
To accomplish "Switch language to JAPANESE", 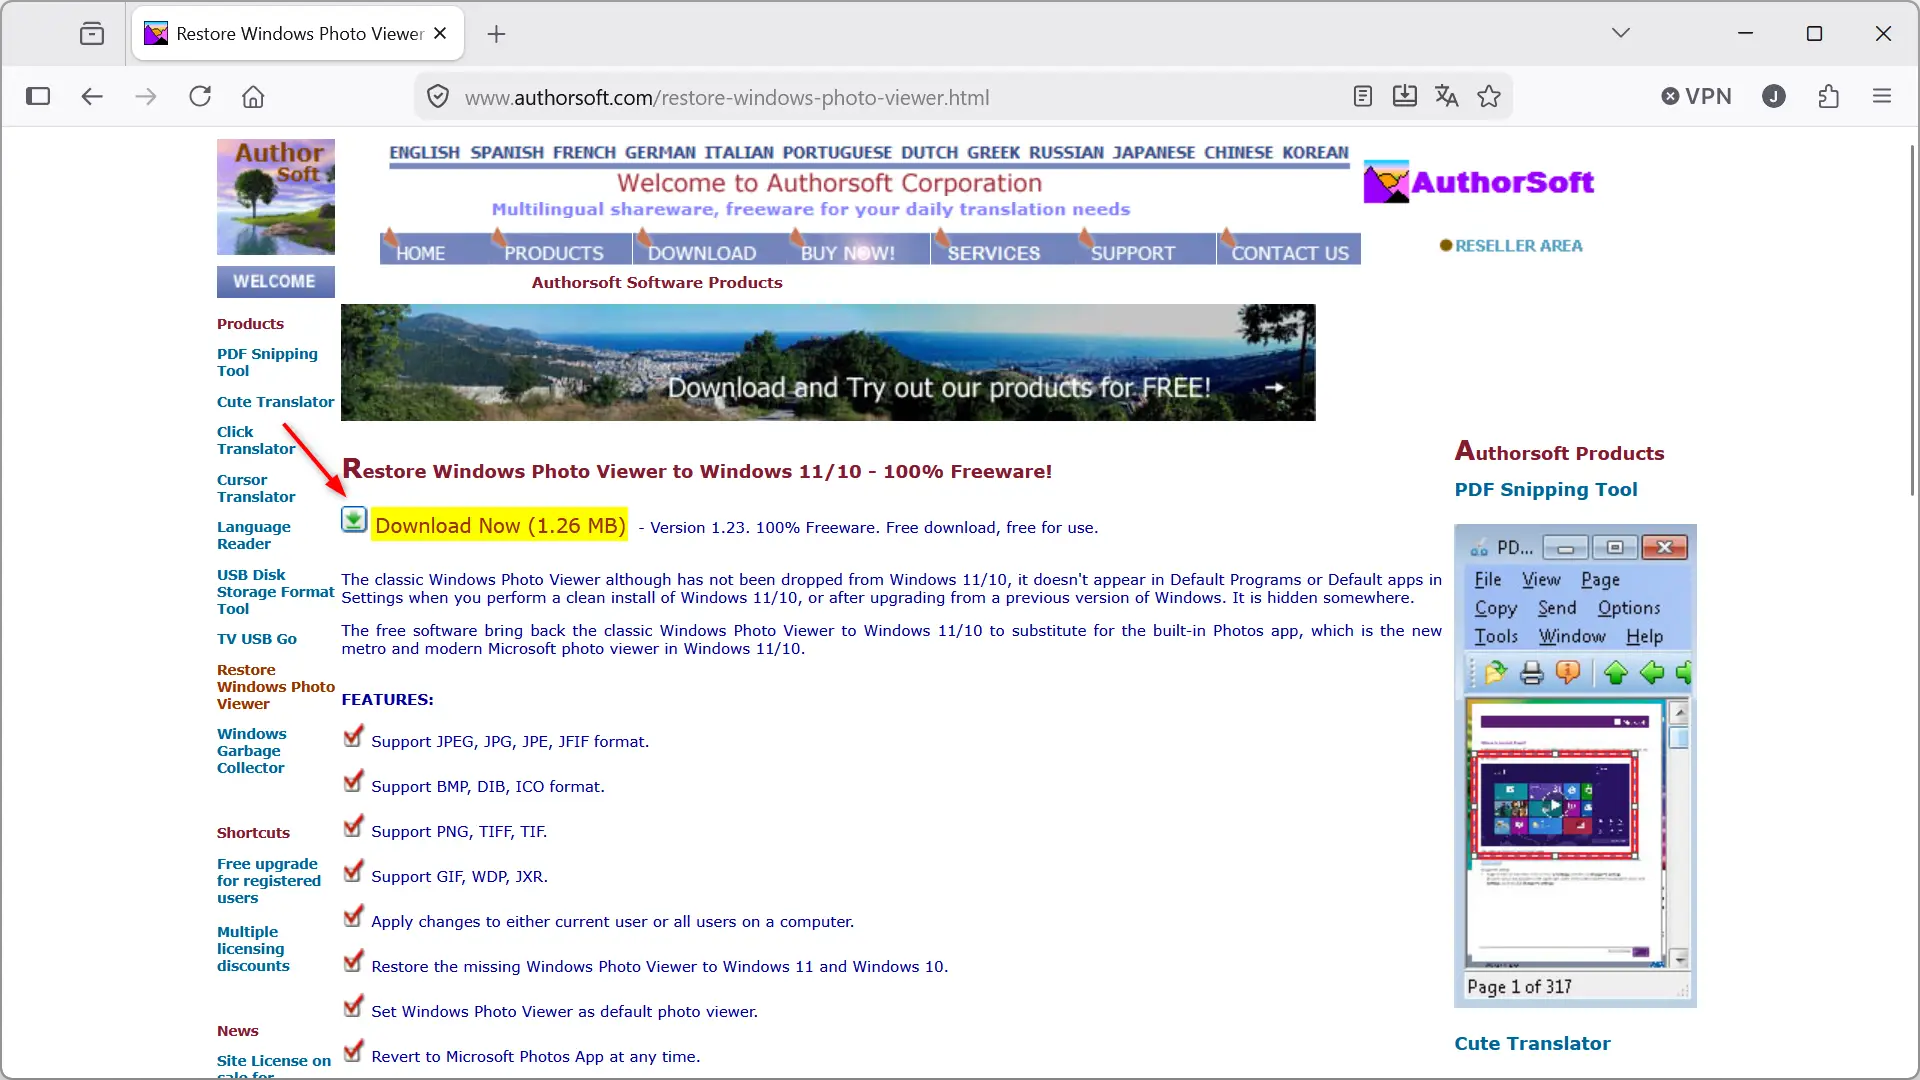I will (1154, 153).
